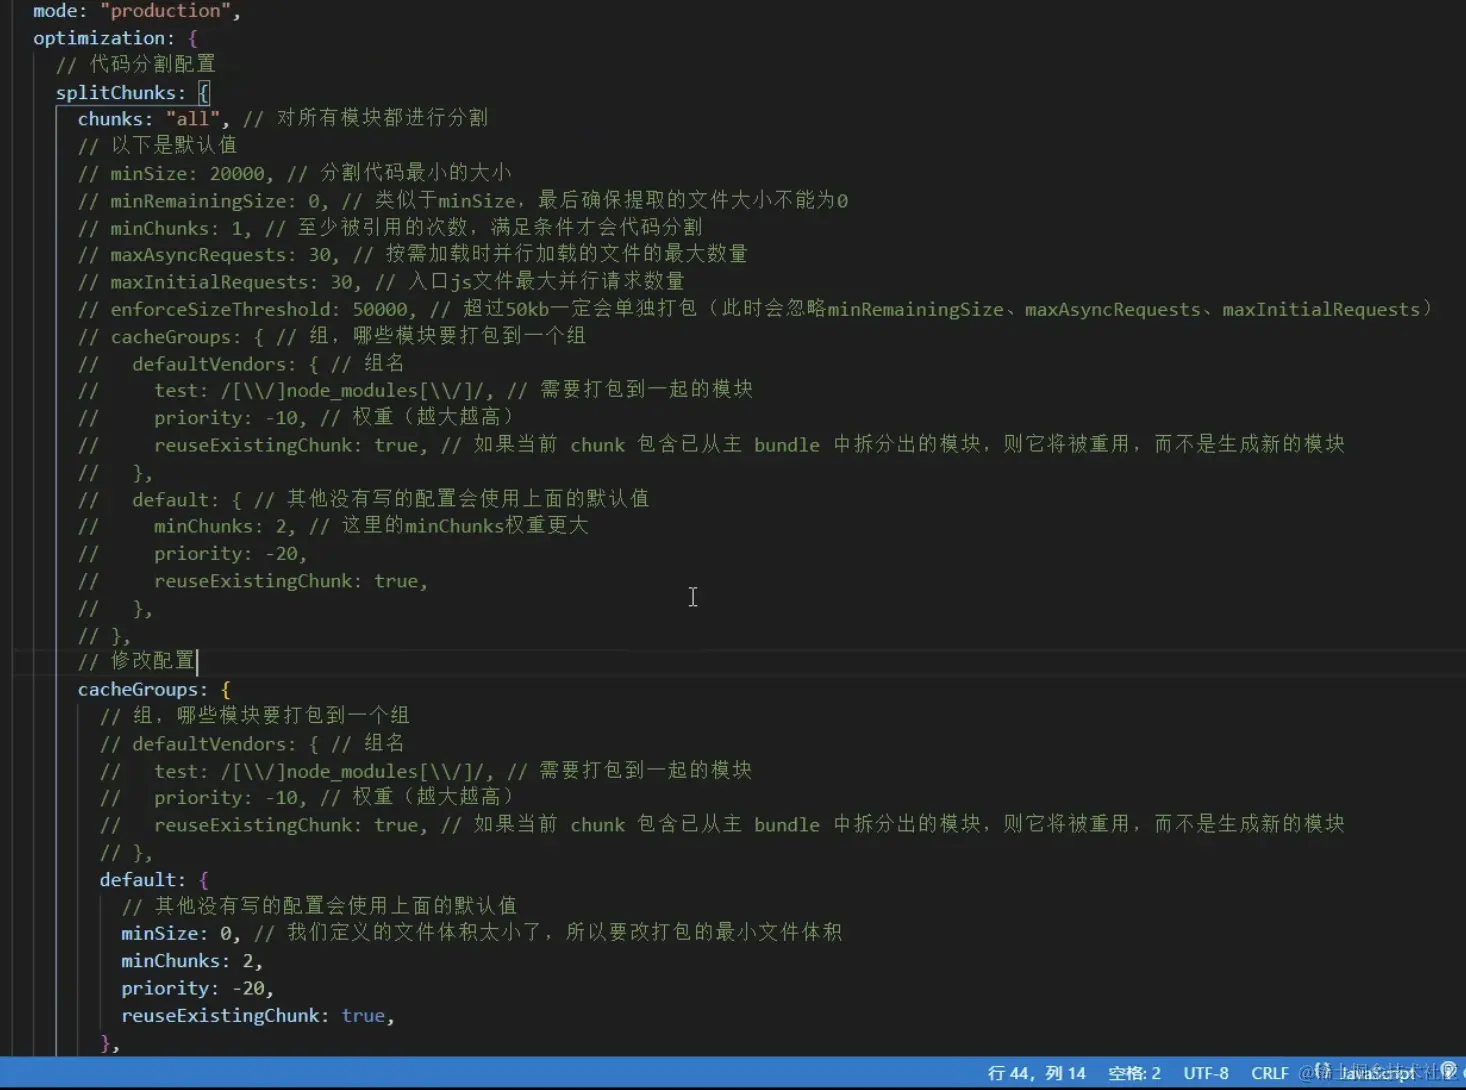Click the uncommented 'default: {' line
This screenshot has height=1090, width=1466.
[154, 880]
